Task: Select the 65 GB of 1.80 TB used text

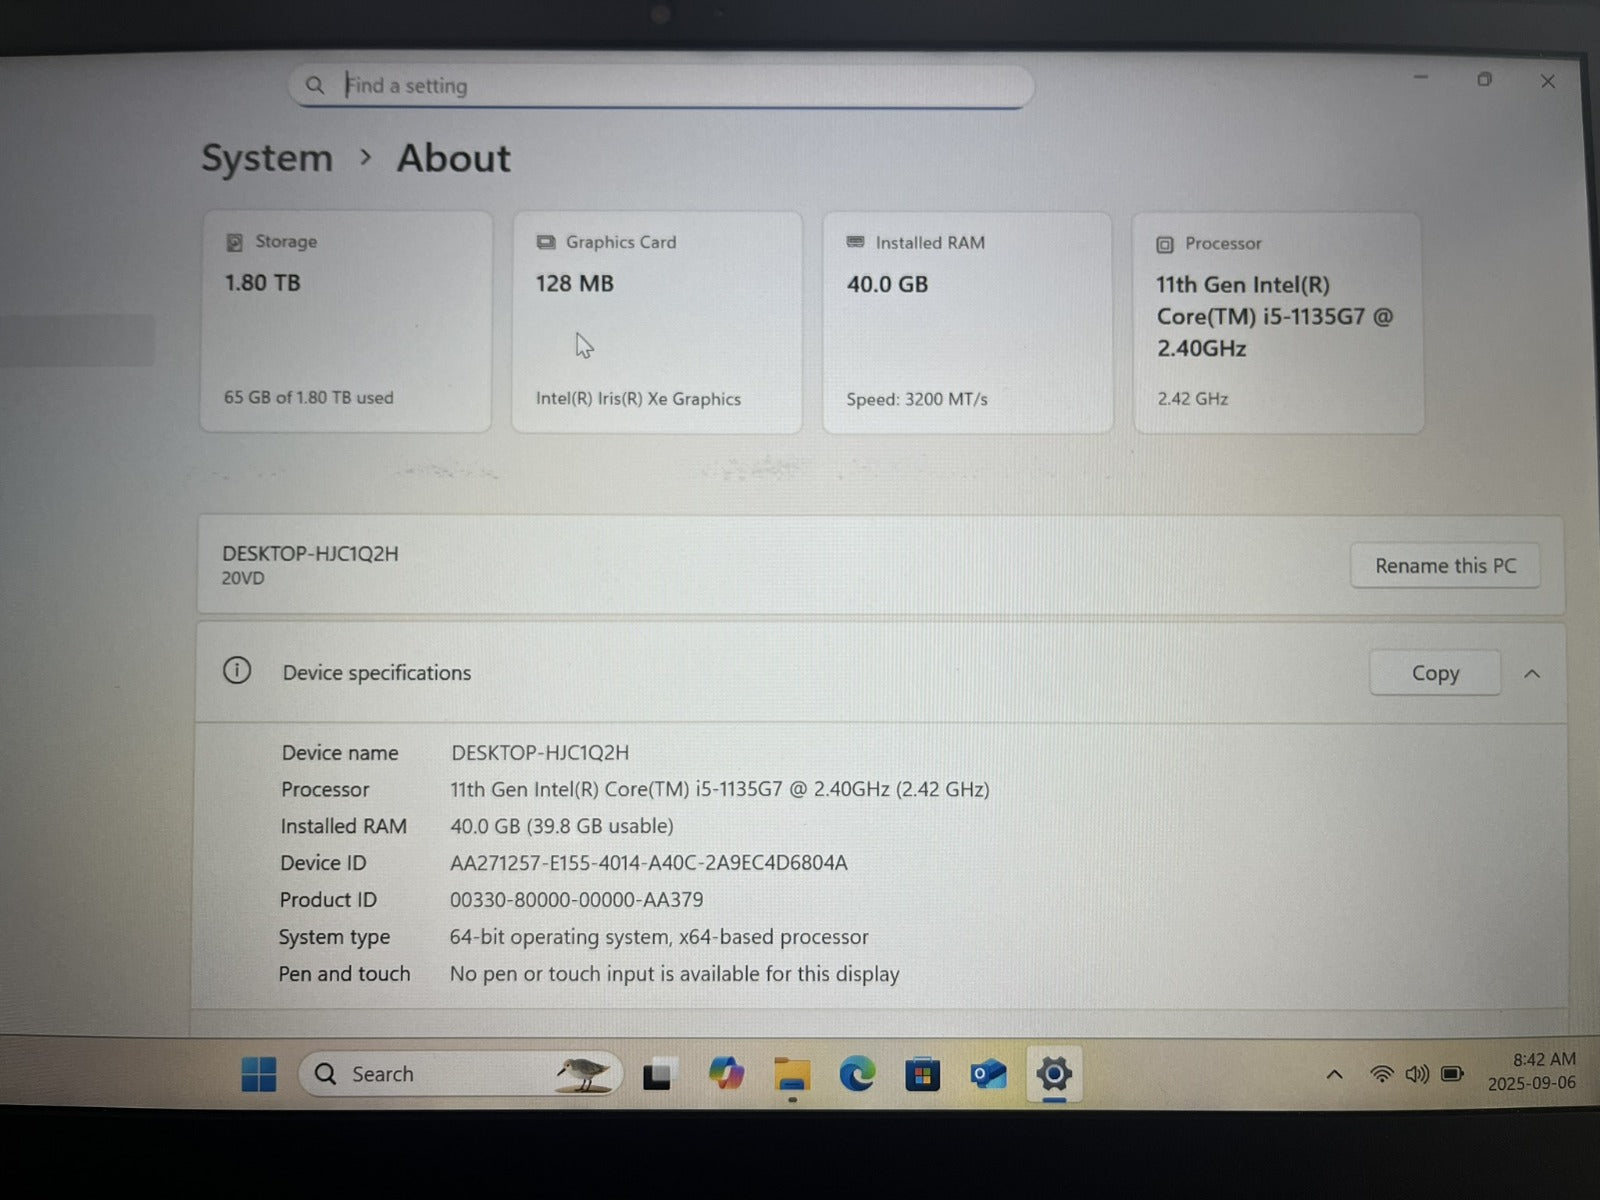Action: click(309, 397)
